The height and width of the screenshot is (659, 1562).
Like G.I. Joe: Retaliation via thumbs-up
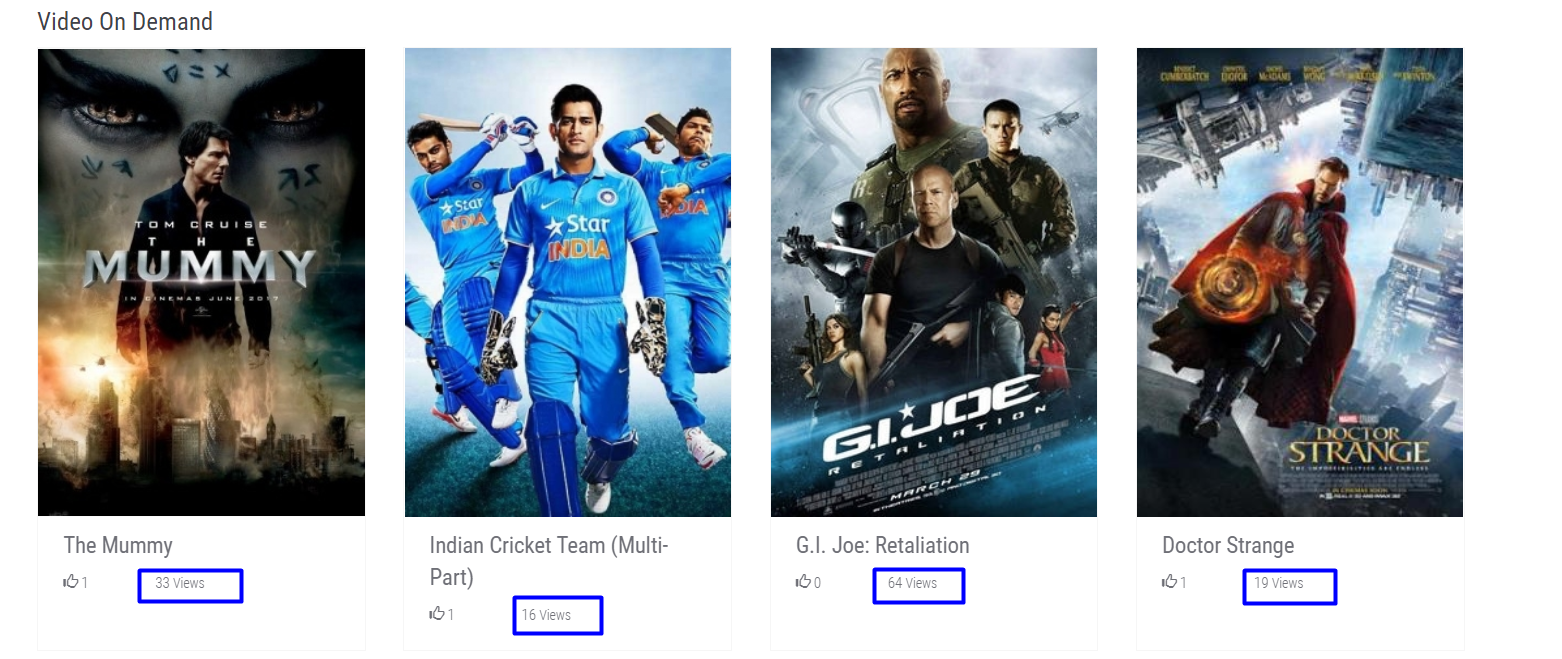click(803, 581)
